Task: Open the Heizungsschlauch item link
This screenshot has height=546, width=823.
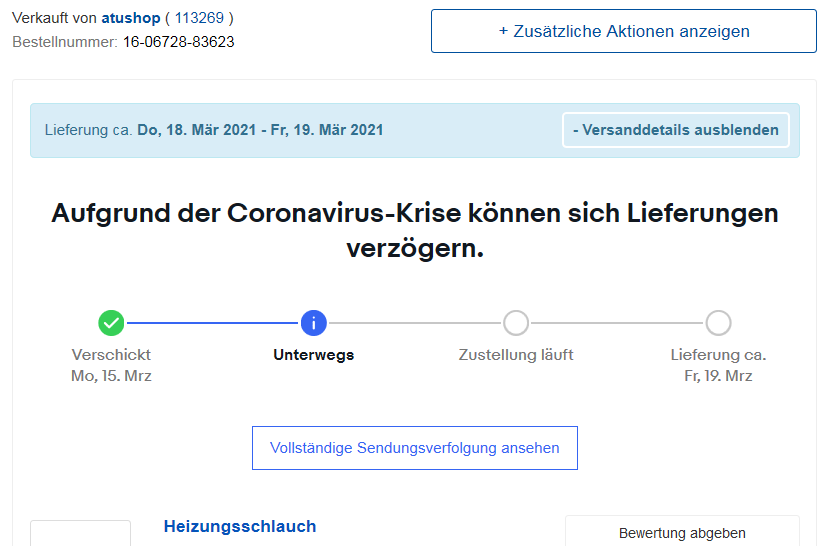Action: pyautogui.click(x=240, y=526)
